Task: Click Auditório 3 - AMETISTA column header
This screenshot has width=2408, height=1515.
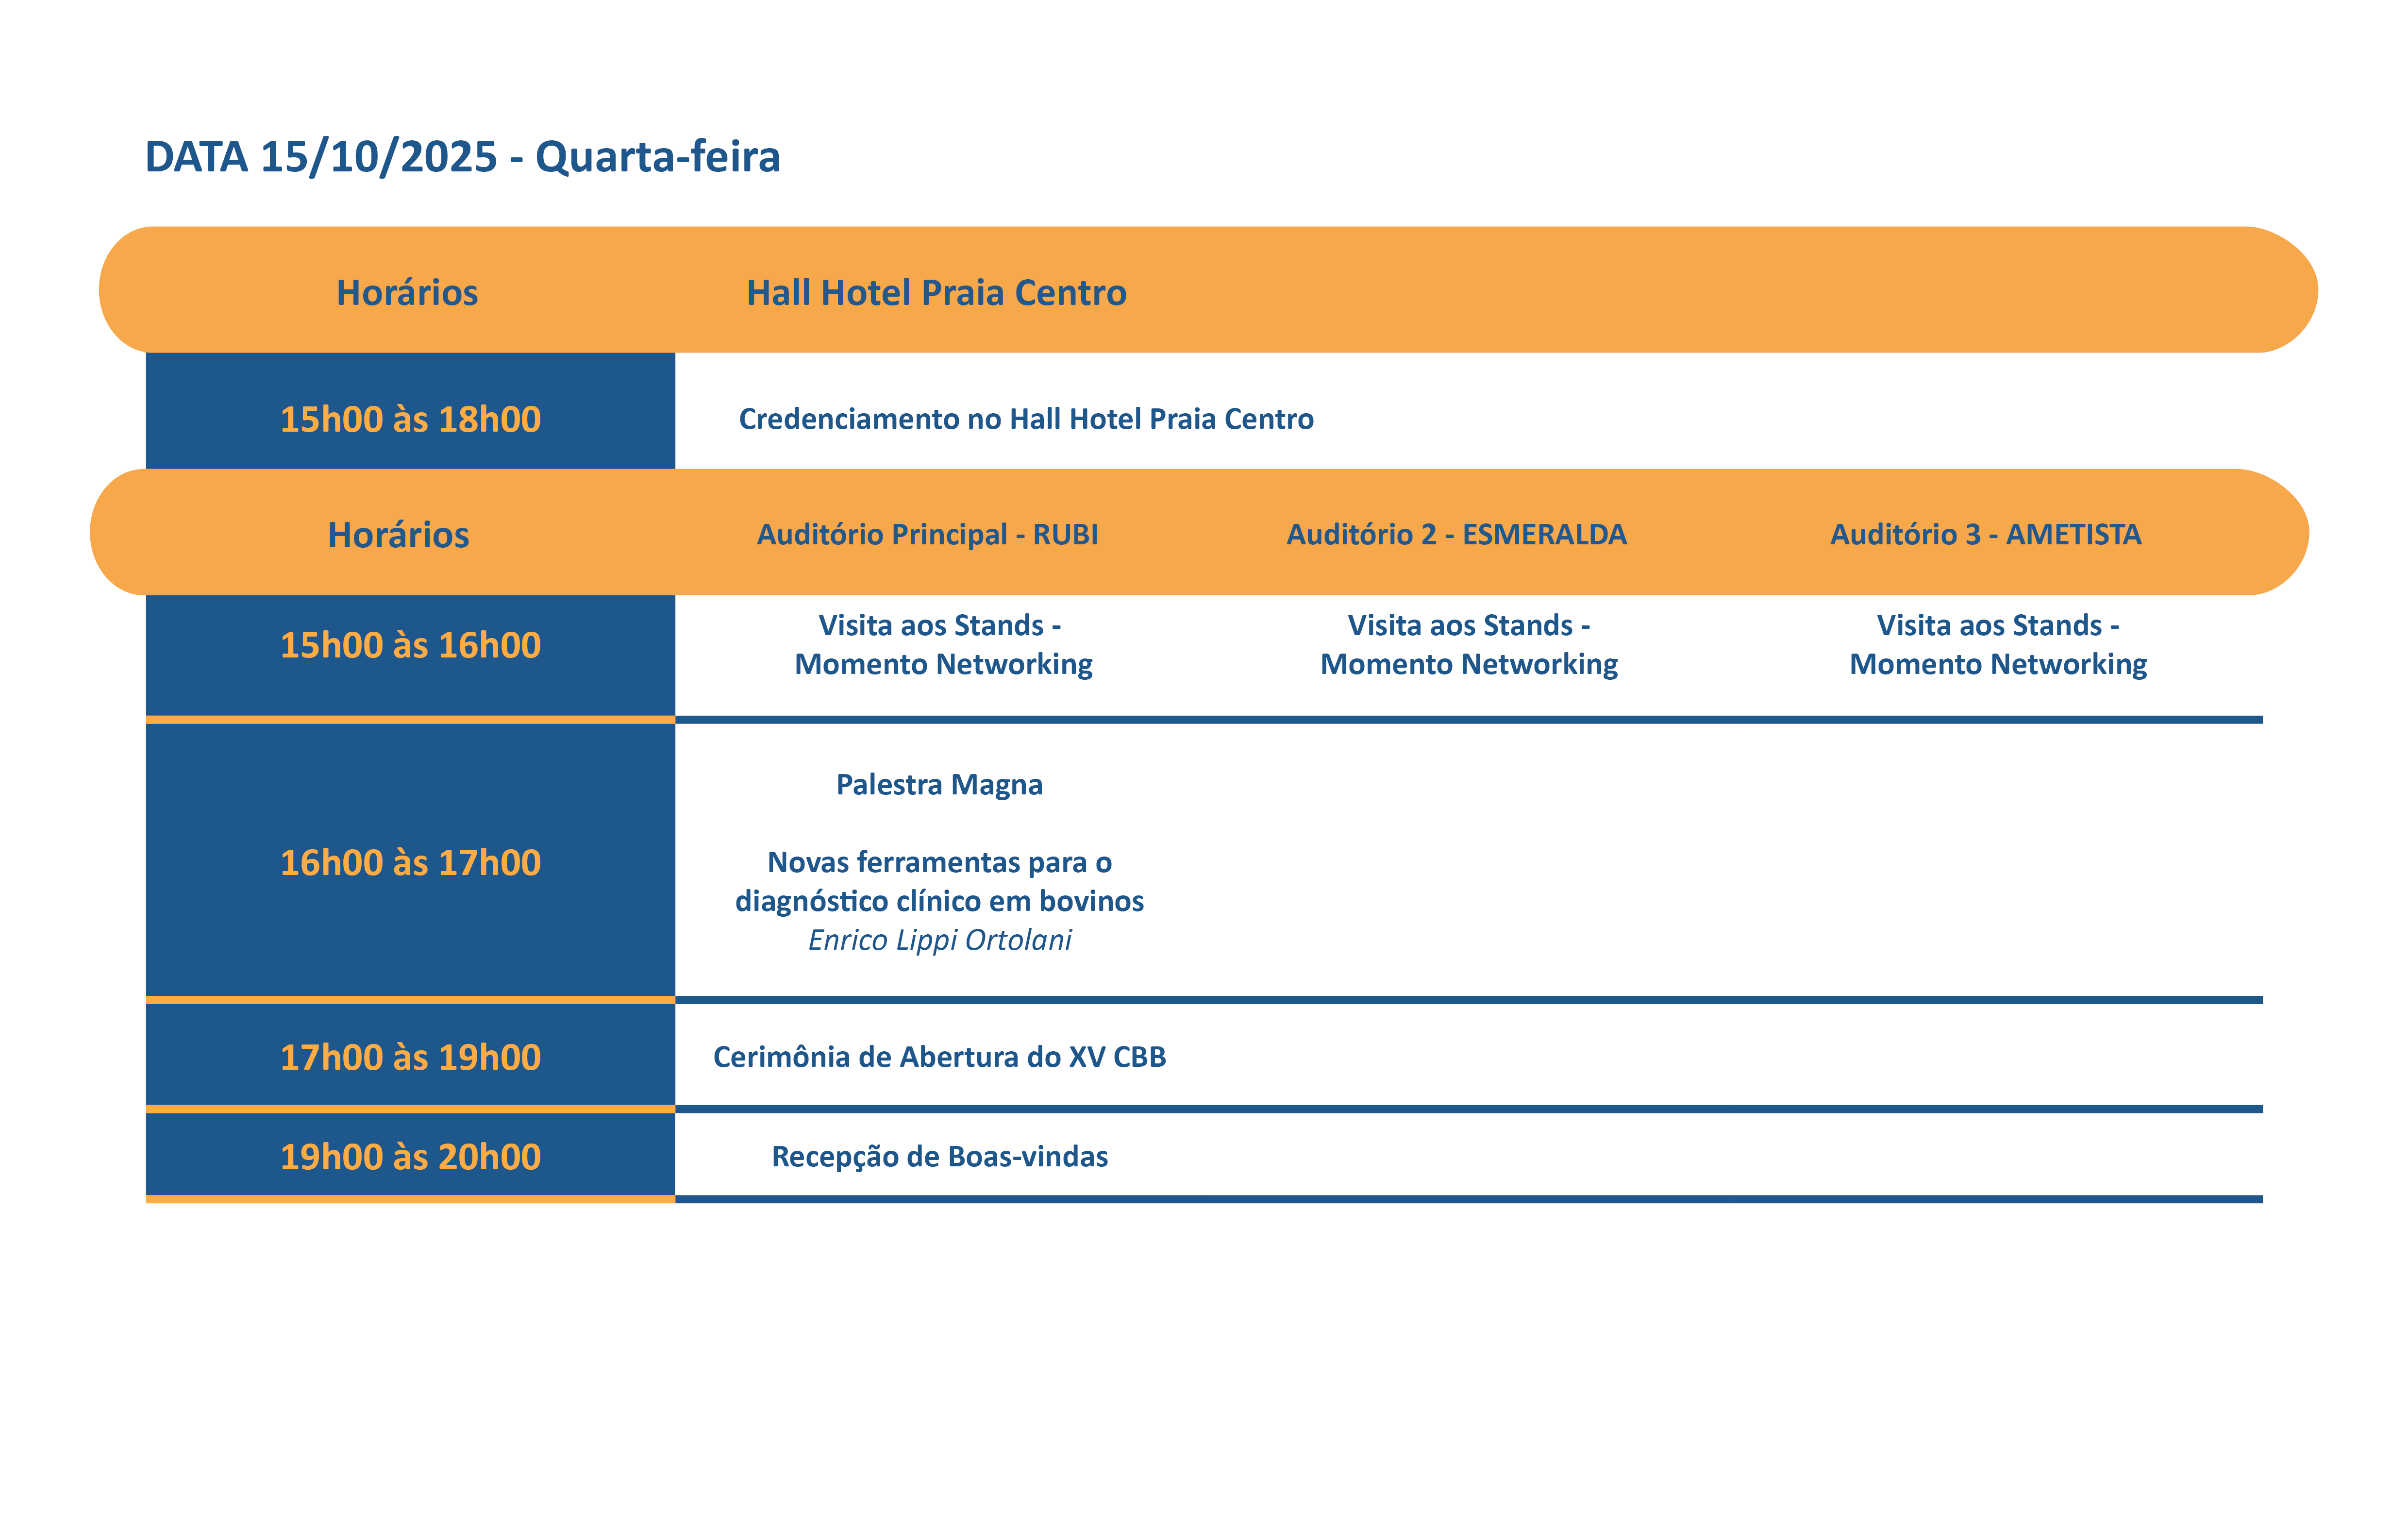Action: (x=1985, y=535)
